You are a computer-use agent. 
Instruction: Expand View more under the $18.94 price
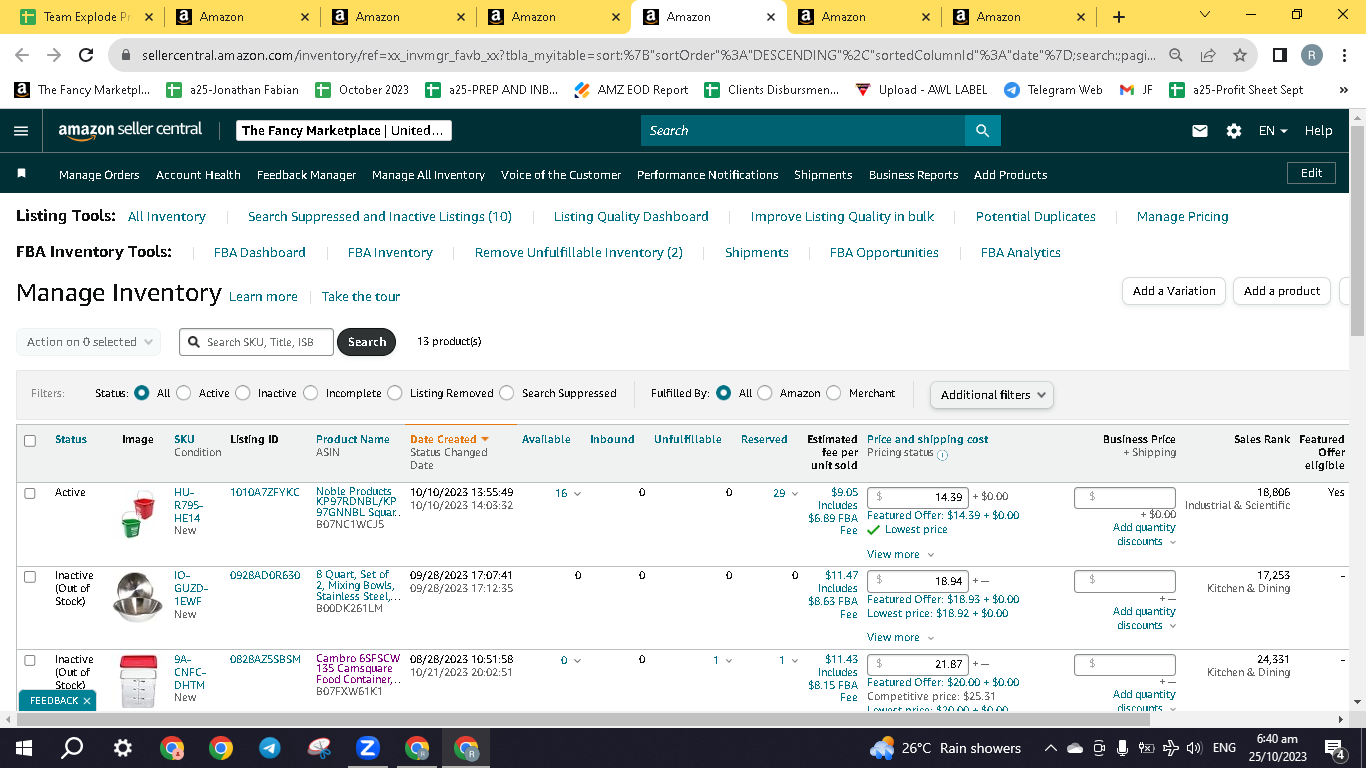point(900,637)
